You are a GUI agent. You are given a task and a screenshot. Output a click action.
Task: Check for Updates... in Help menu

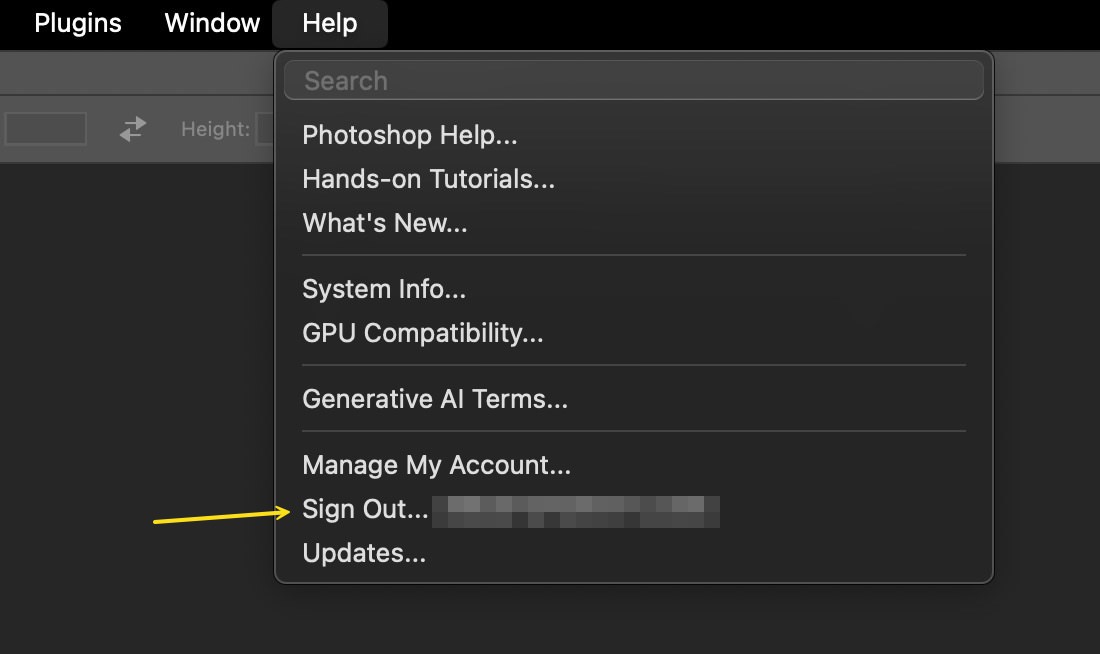(364, 553)
